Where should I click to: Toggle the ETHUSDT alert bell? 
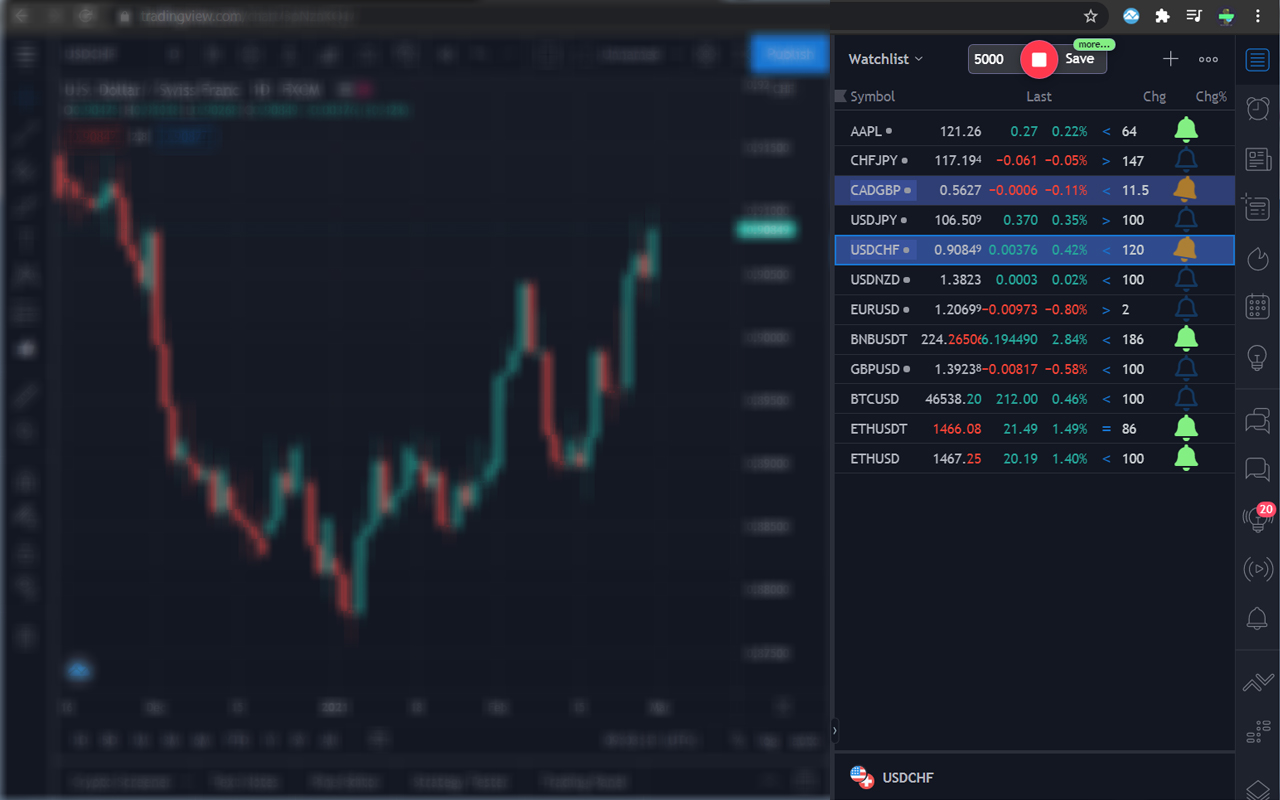click(x=1186, y=428)
